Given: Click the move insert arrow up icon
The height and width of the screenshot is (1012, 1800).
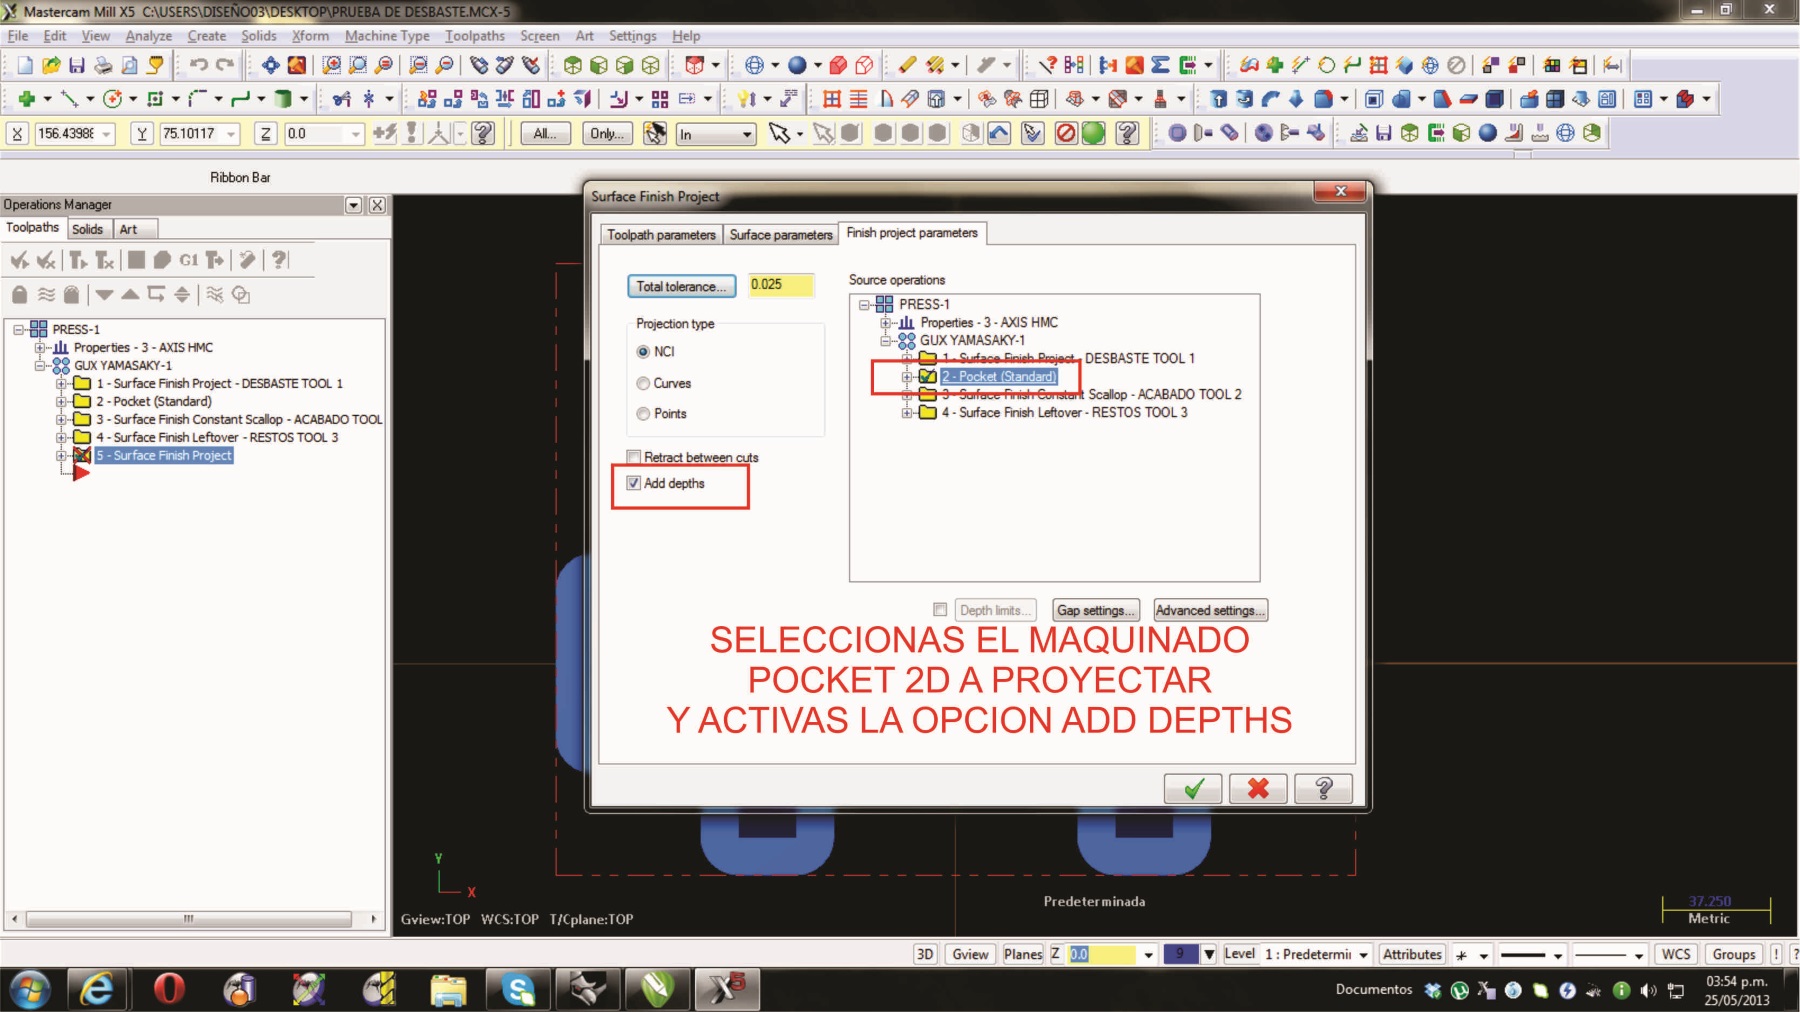Looking at the screenshot, I should tap(130, 294).
